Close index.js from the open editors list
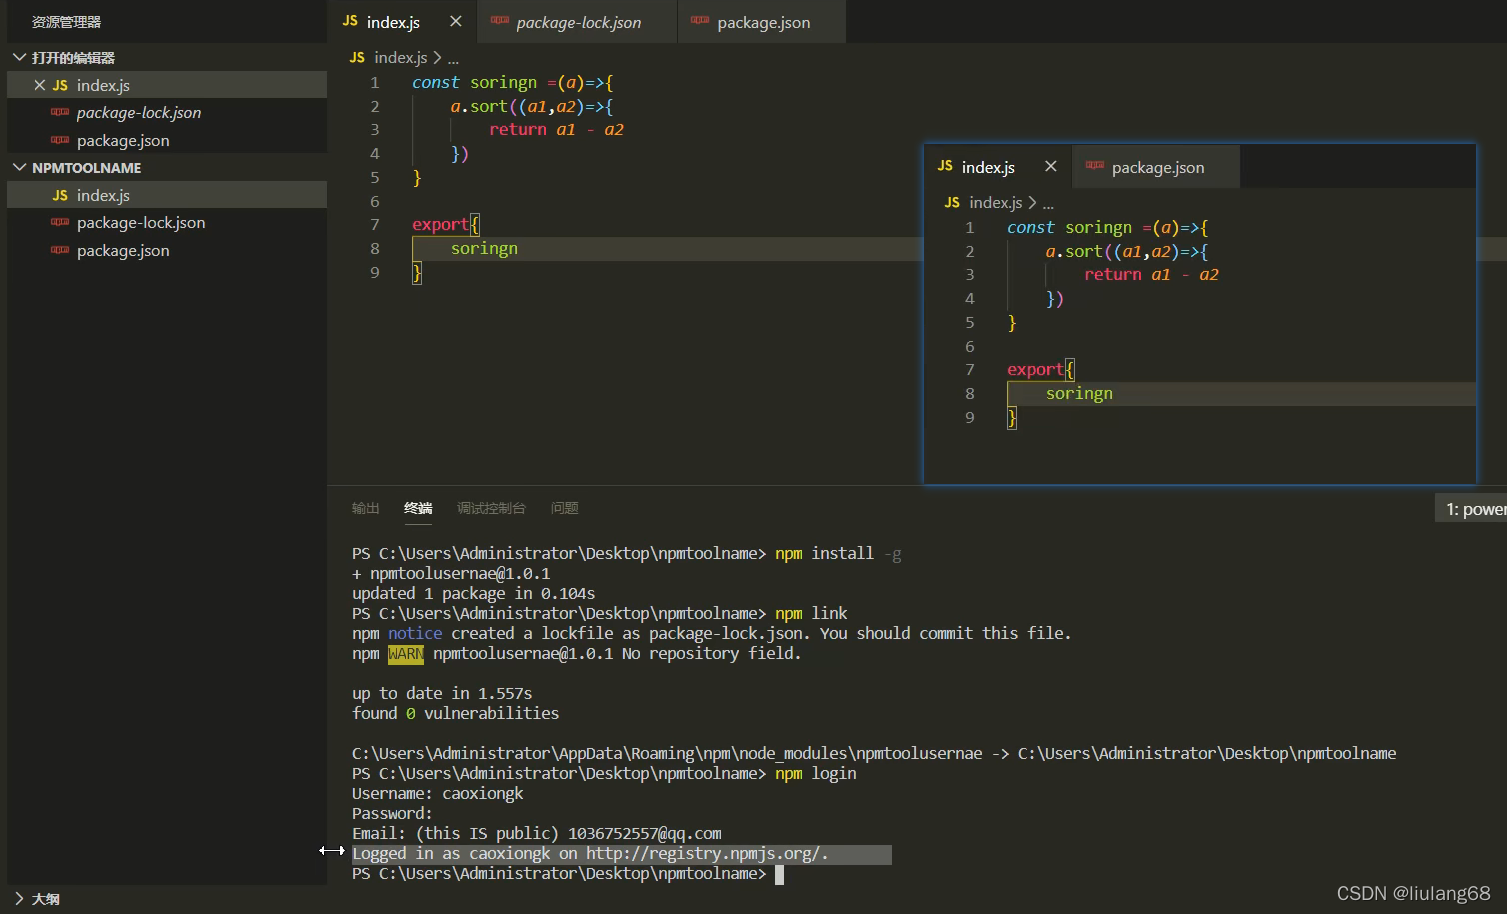This screenshot has height=914, width=1507. (40, 85)
